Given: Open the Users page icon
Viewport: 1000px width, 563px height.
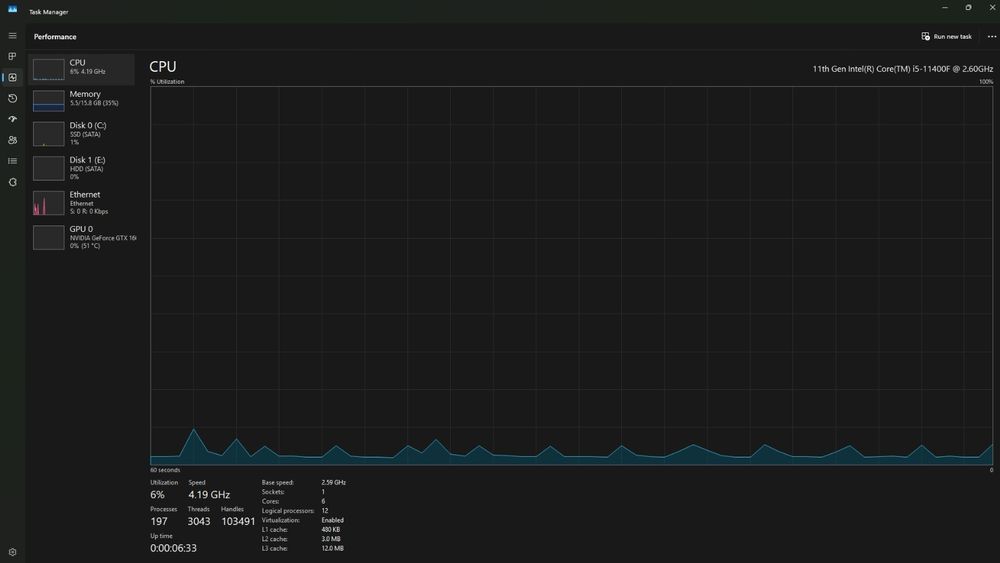Looking at the screenshot, I should [x=12, y=140].
